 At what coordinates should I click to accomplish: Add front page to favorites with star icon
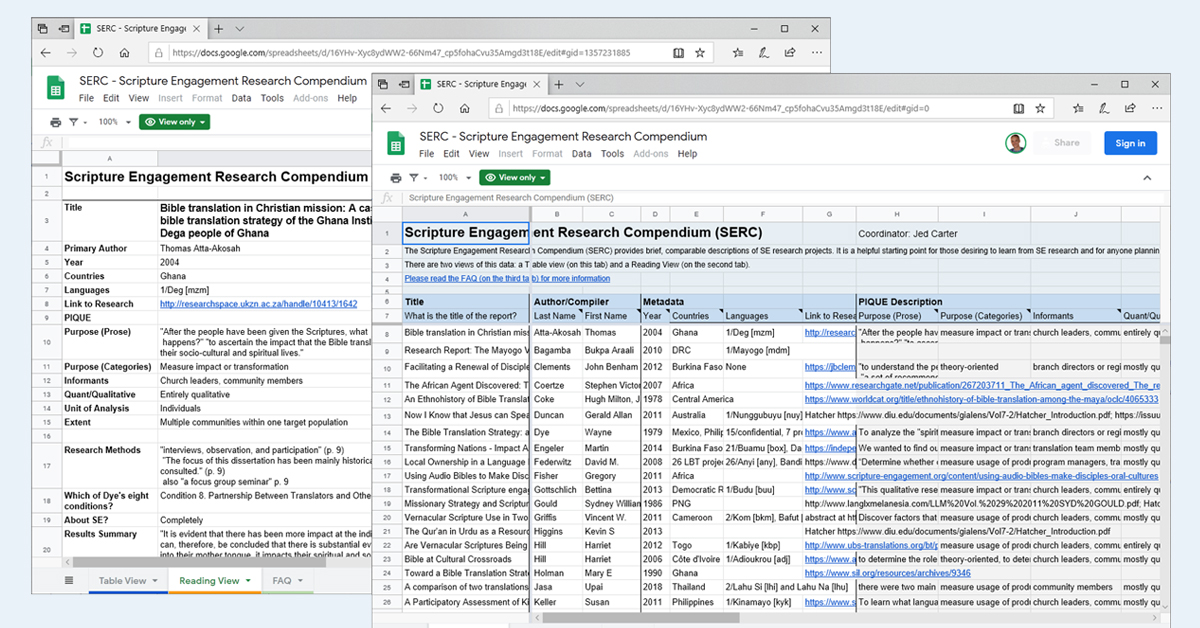click(x=1040, y=108)
